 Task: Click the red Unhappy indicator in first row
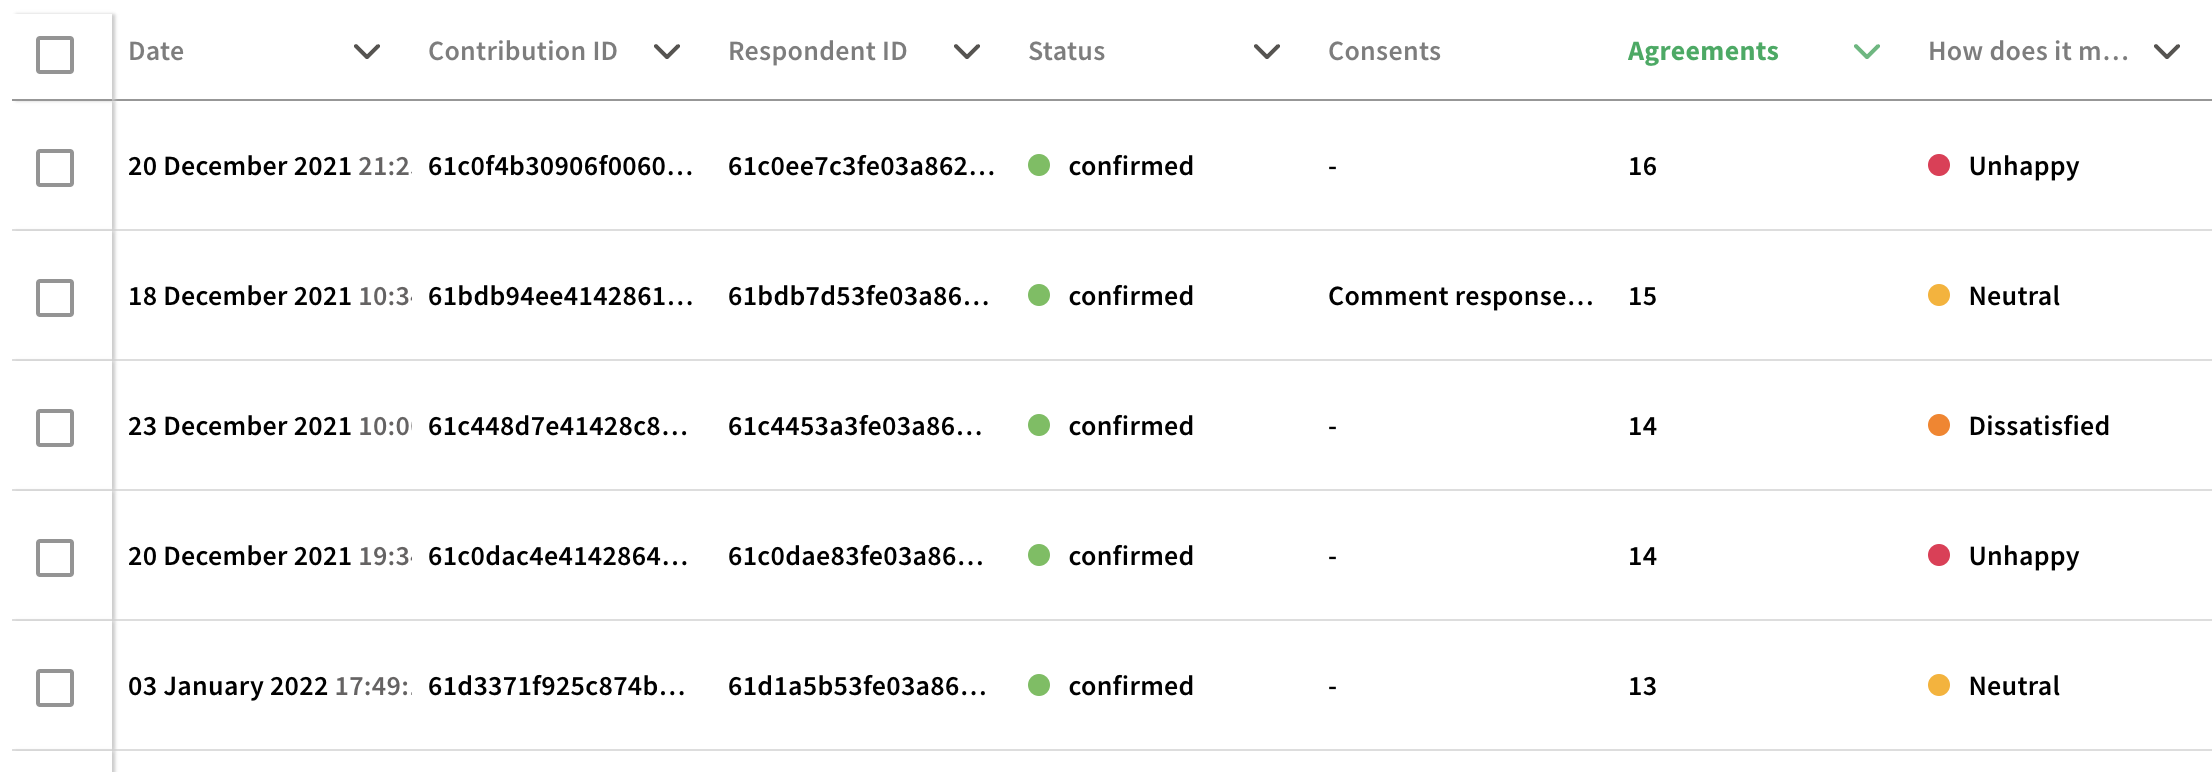point(1939,165)
